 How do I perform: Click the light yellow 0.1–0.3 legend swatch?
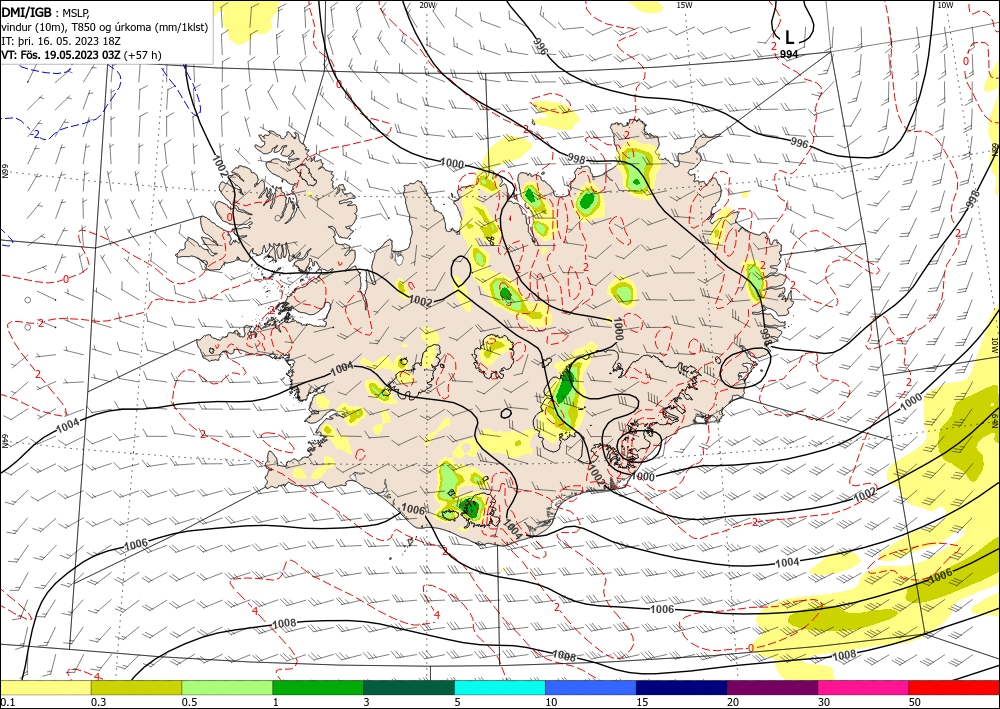pyautogui.click(x=45, y=687)
